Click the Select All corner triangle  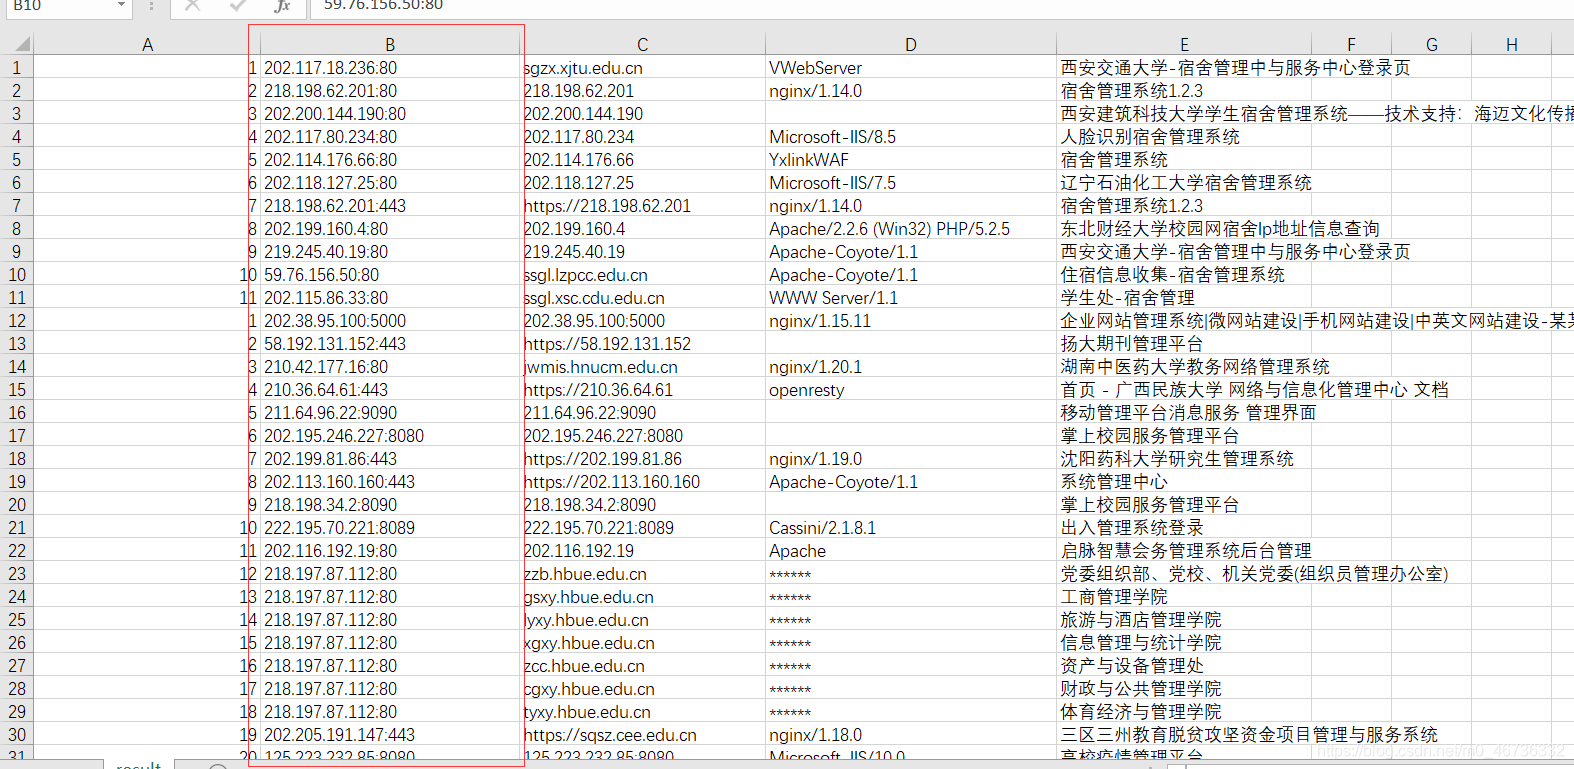tap(22, 44)
